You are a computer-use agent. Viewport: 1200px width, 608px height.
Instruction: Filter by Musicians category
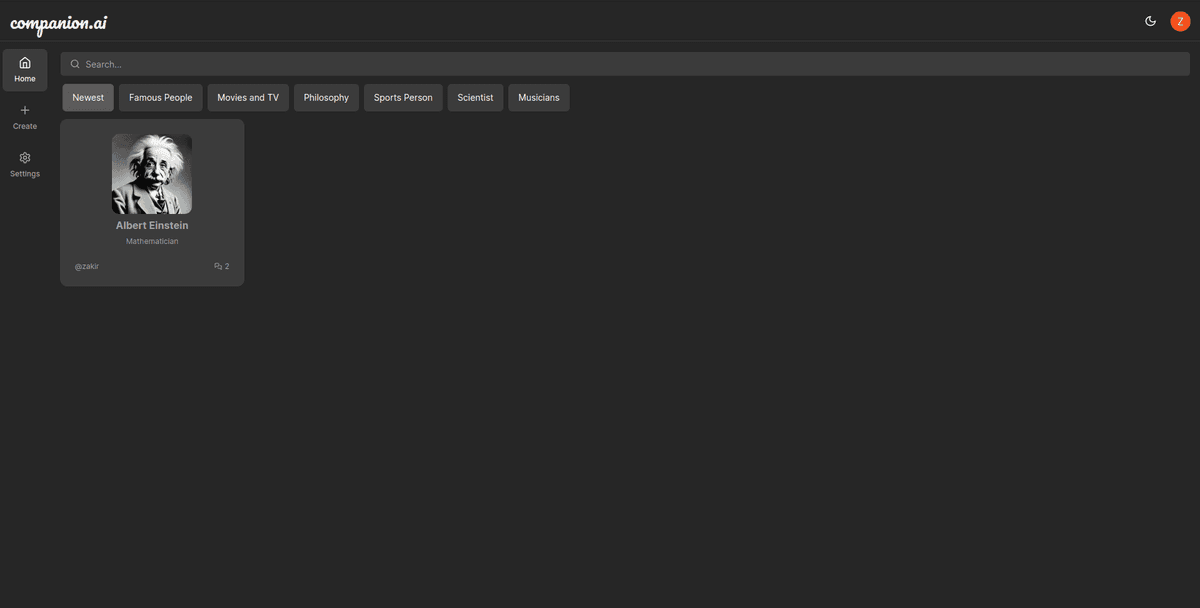coord(539,98)
